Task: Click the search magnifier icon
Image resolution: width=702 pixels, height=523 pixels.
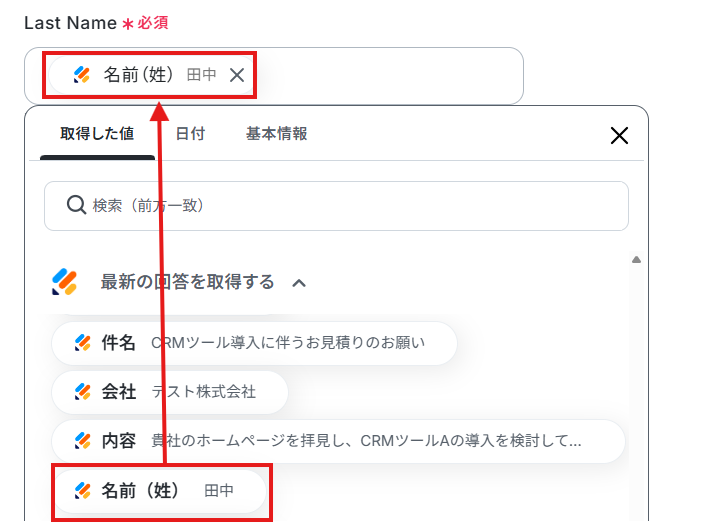Action: coord(76,206)
